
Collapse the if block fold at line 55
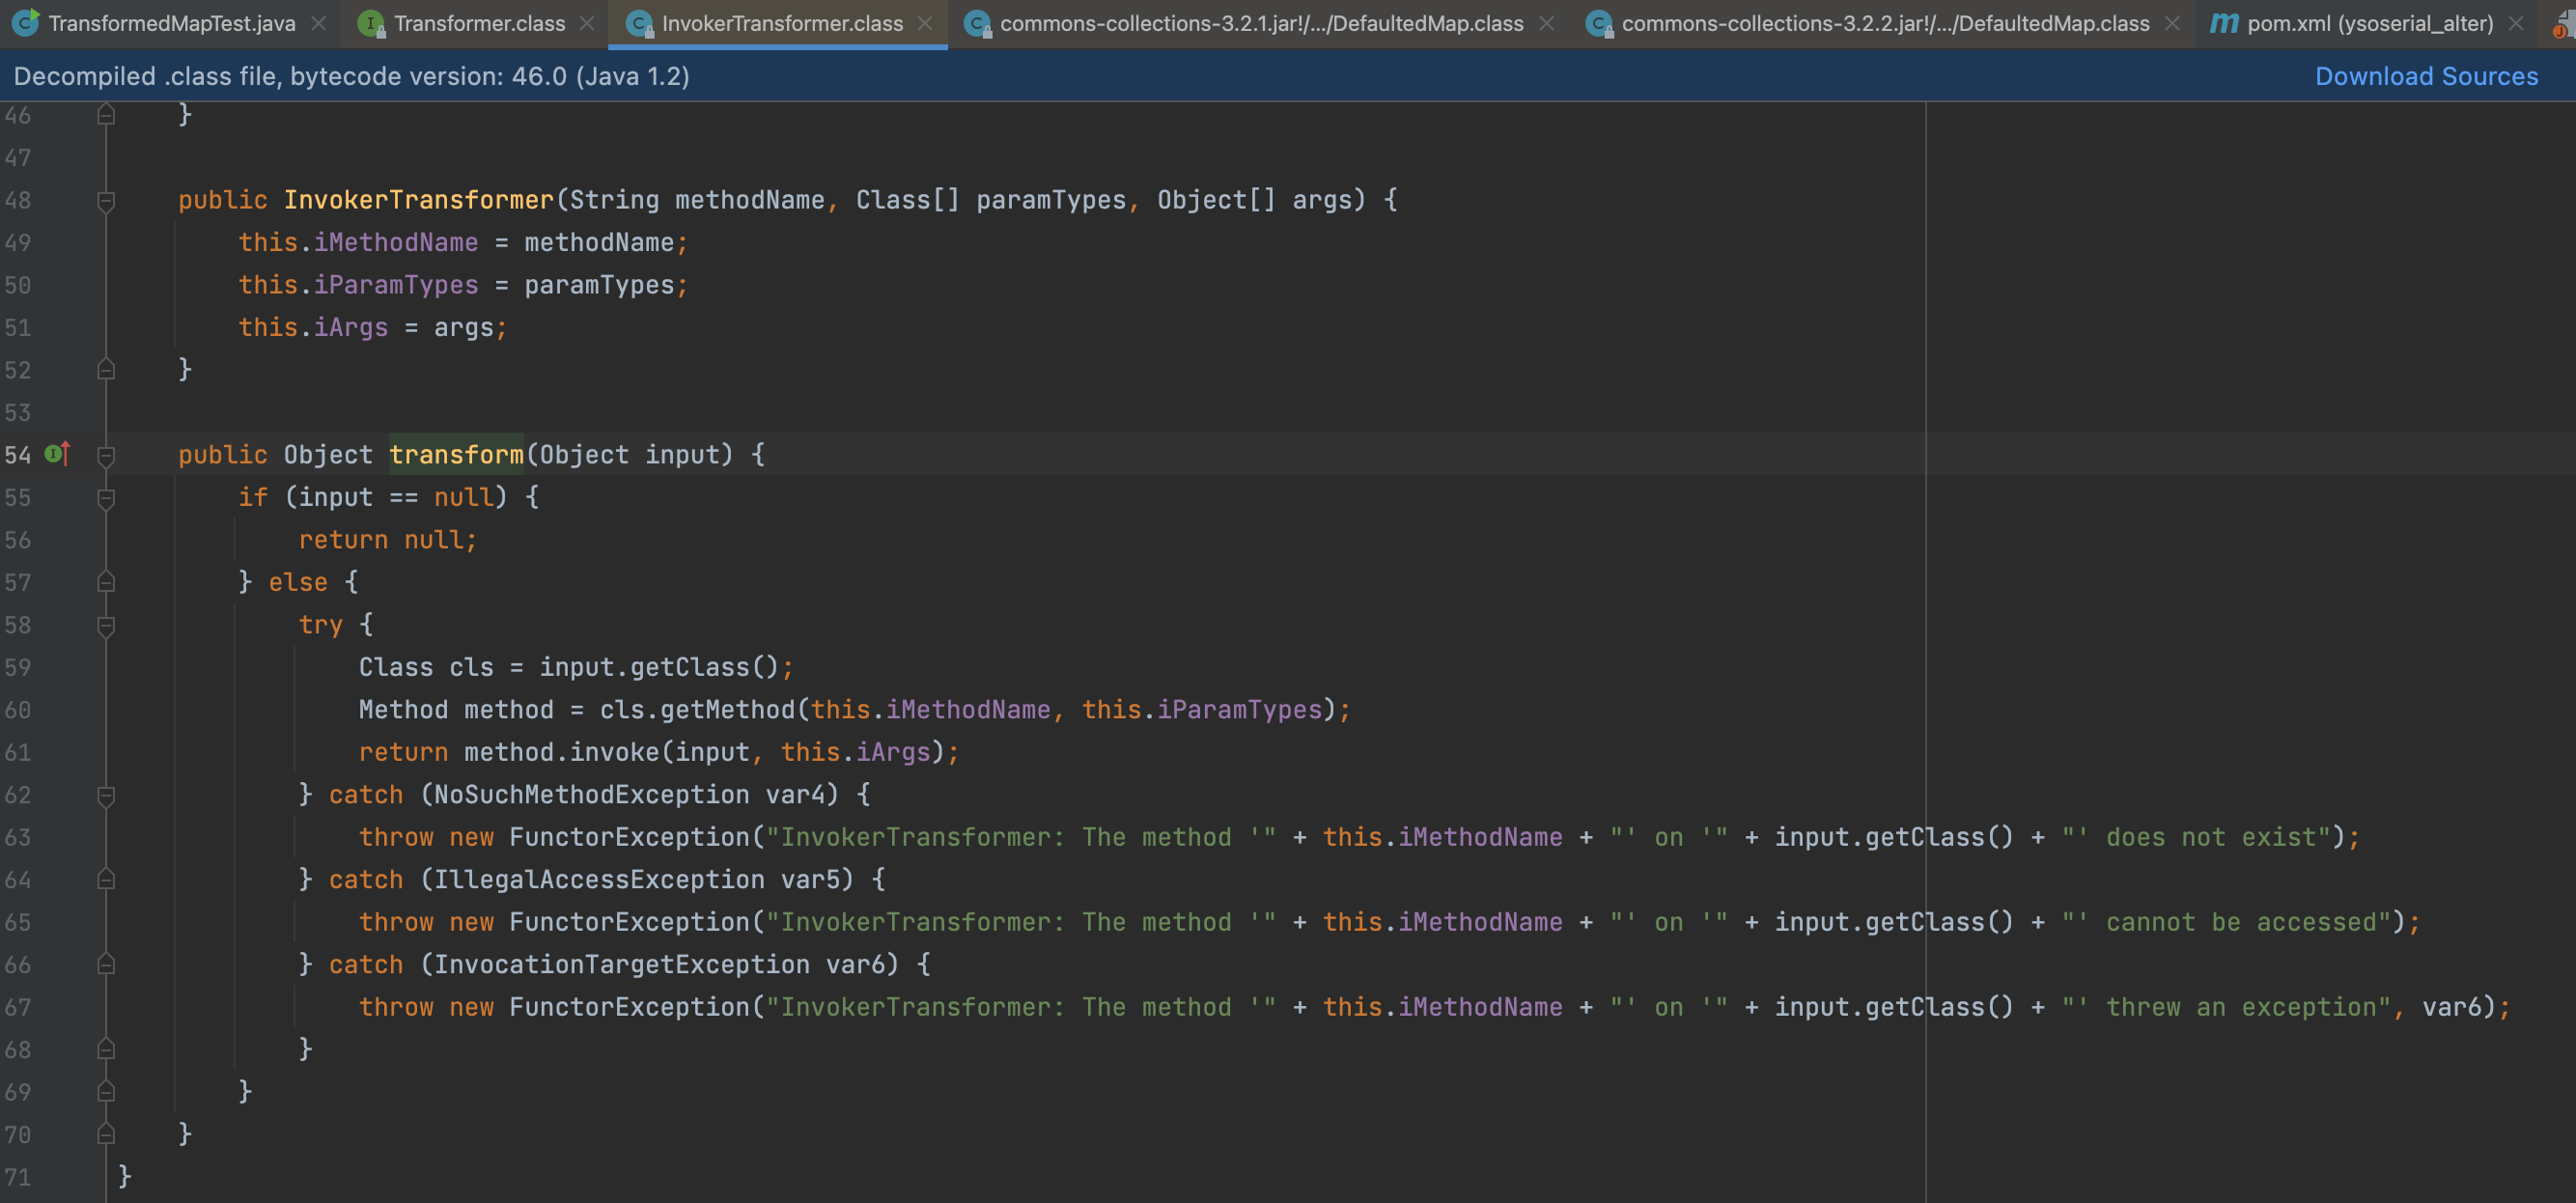(x=106, y=498)
